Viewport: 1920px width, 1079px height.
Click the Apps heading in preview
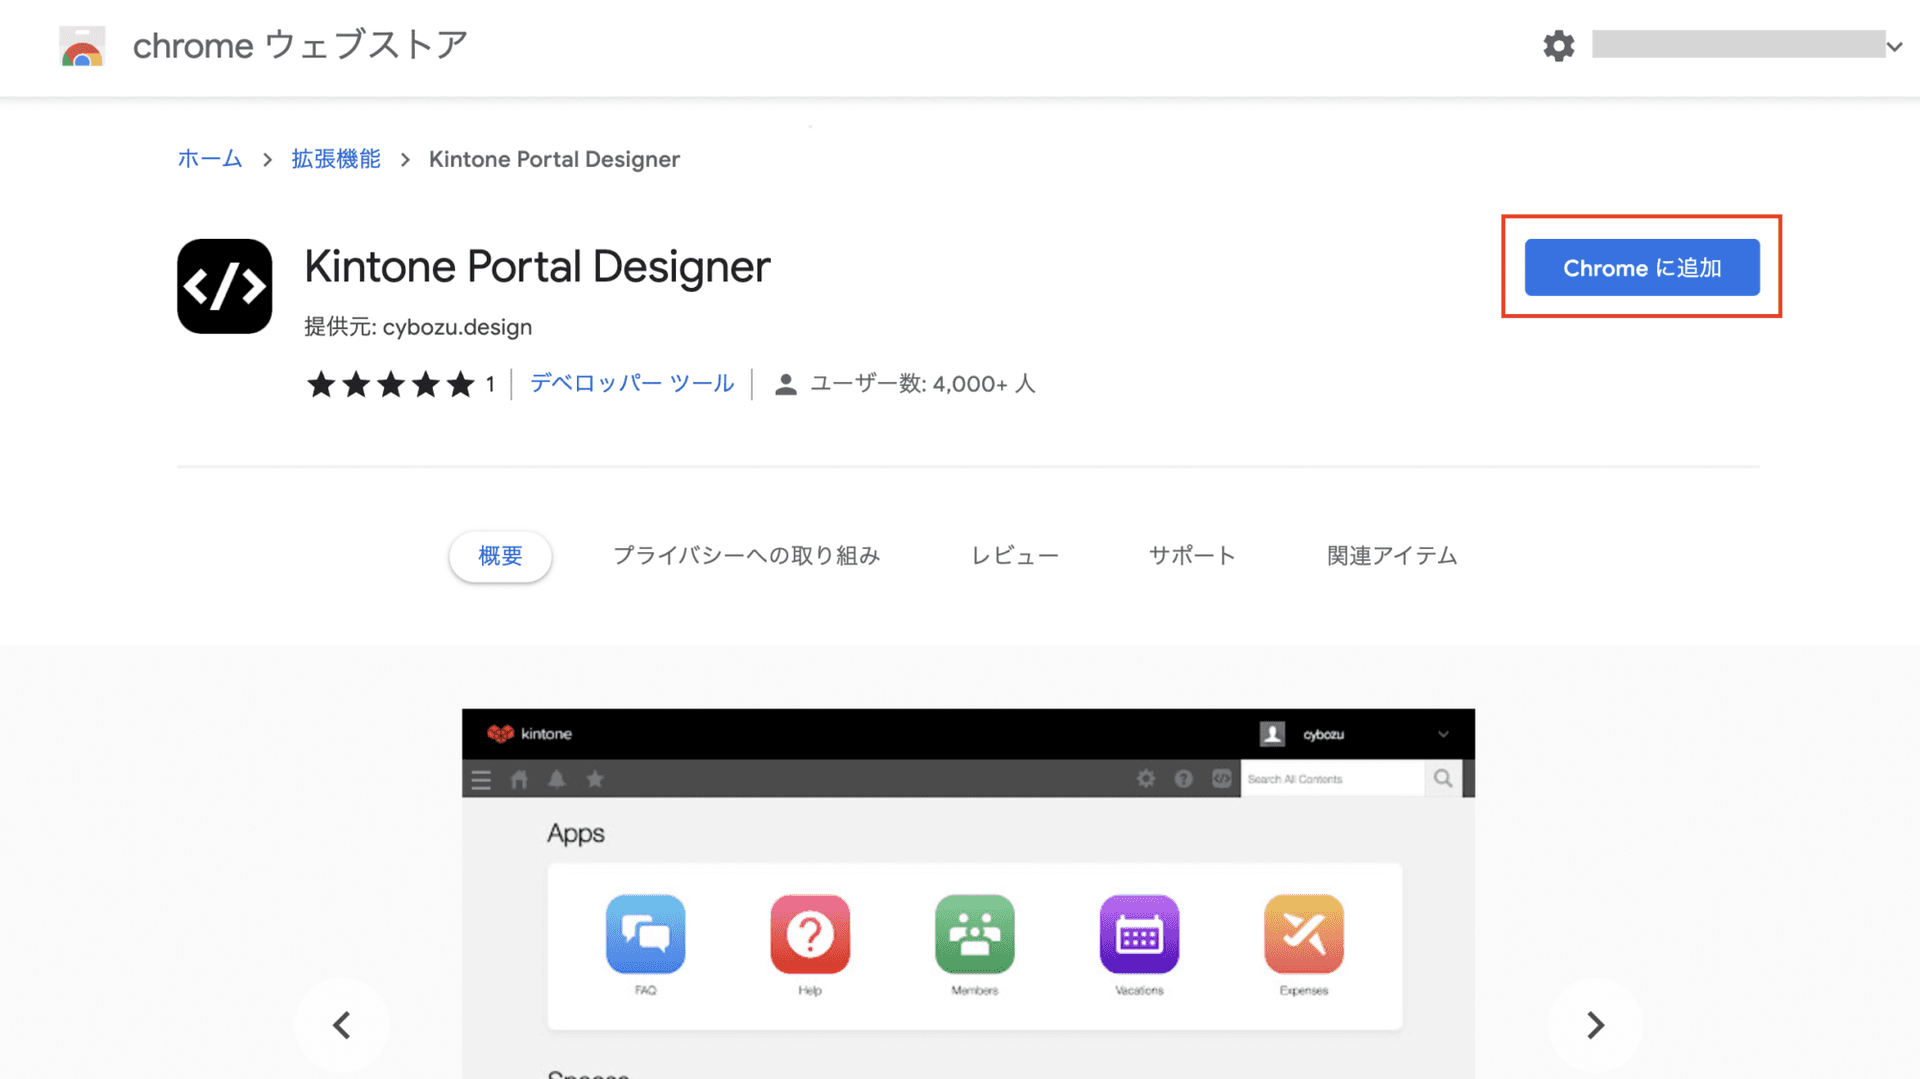click(x=575, y=834)
